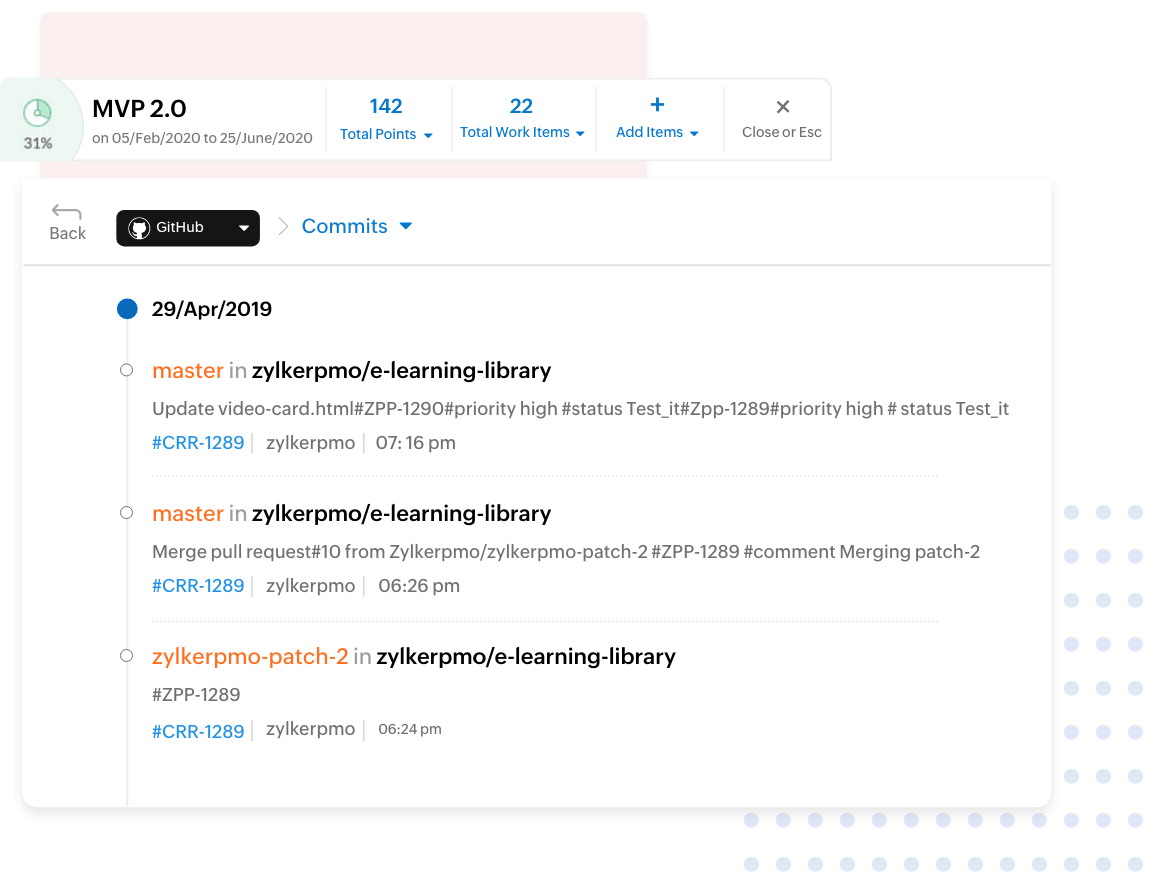The width and height of the screenshot is (1150, 876).
Task: Open #CRR-1289 link at 06:24 pm commit
Action: coord(198,731)
